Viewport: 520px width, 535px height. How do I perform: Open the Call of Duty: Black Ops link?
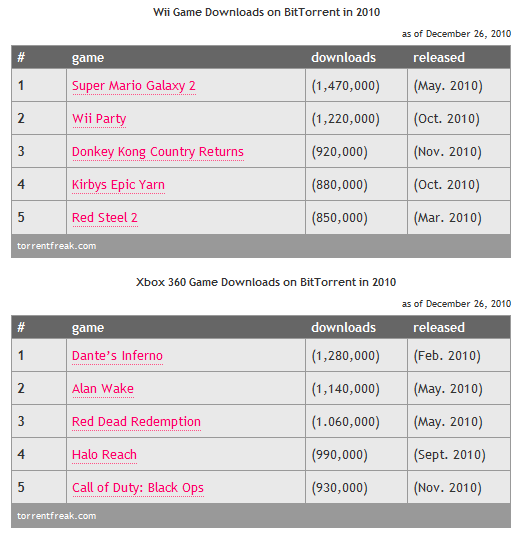(138, 488)
